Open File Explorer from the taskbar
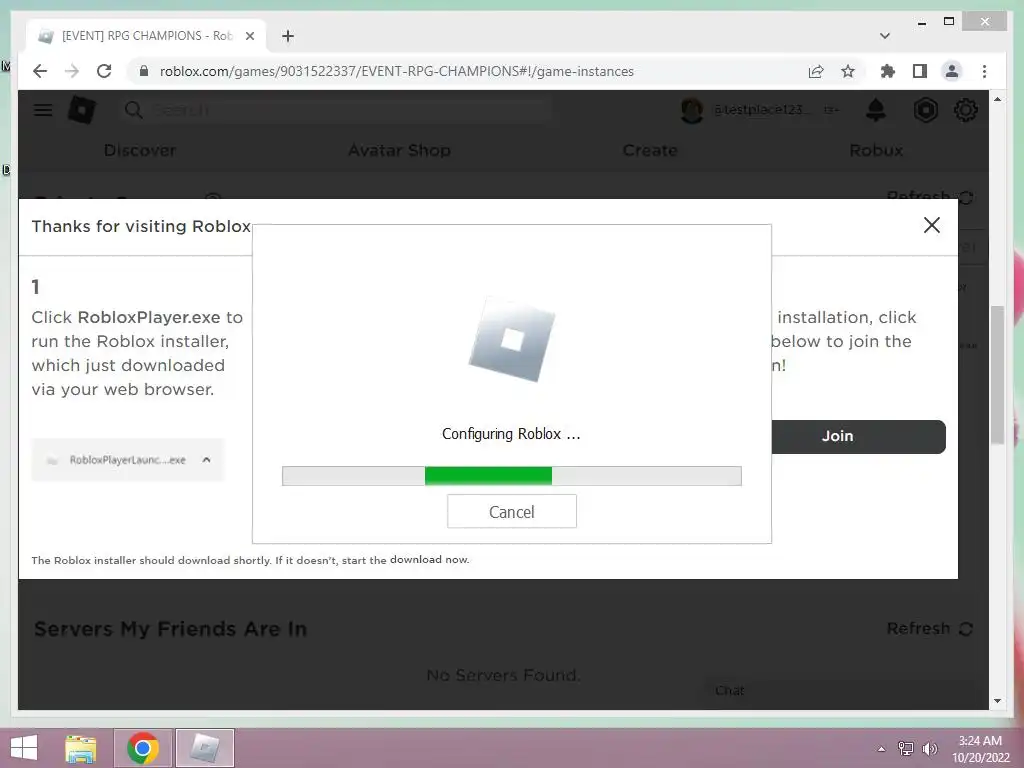The height and width of the screenshot is (768, 1024). (x=80, y=748)
